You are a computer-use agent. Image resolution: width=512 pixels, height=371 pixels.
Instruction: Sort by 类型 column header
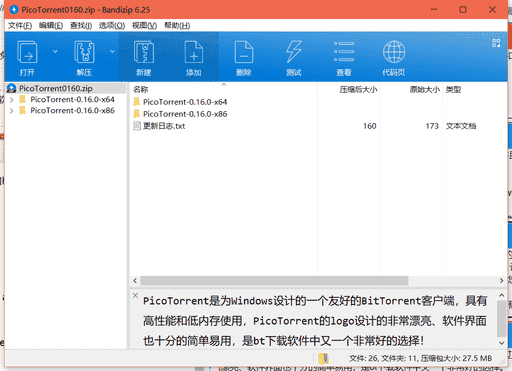tap(453, 89)
